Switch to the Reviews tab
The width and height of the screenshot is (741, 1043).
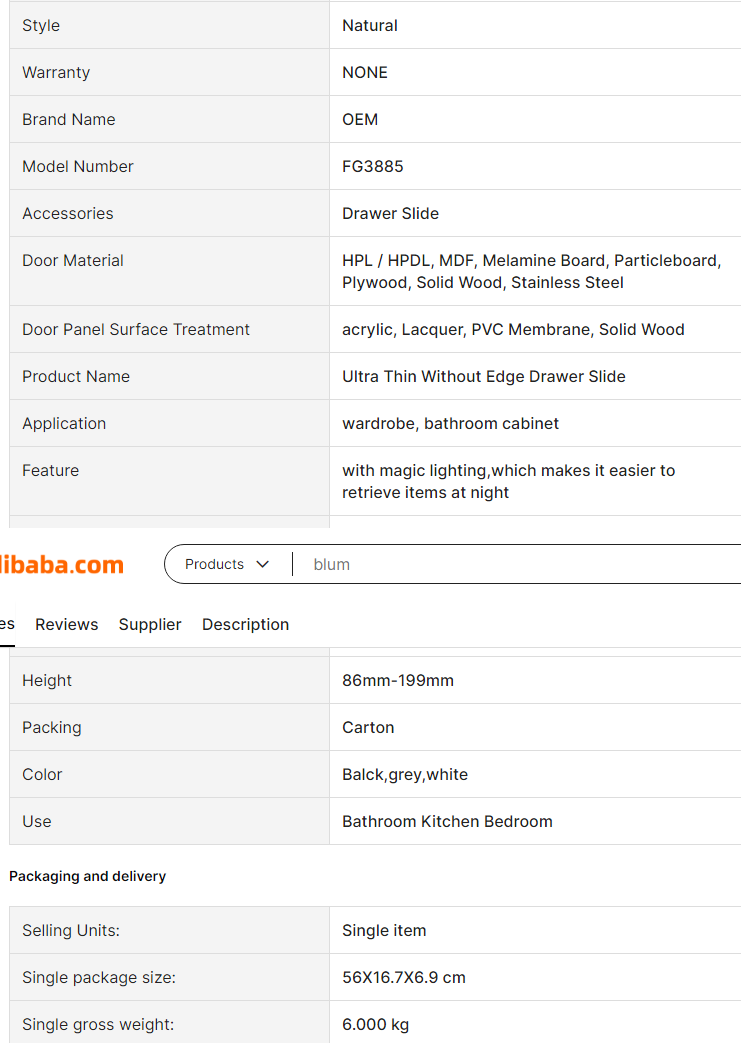point(67,625)
